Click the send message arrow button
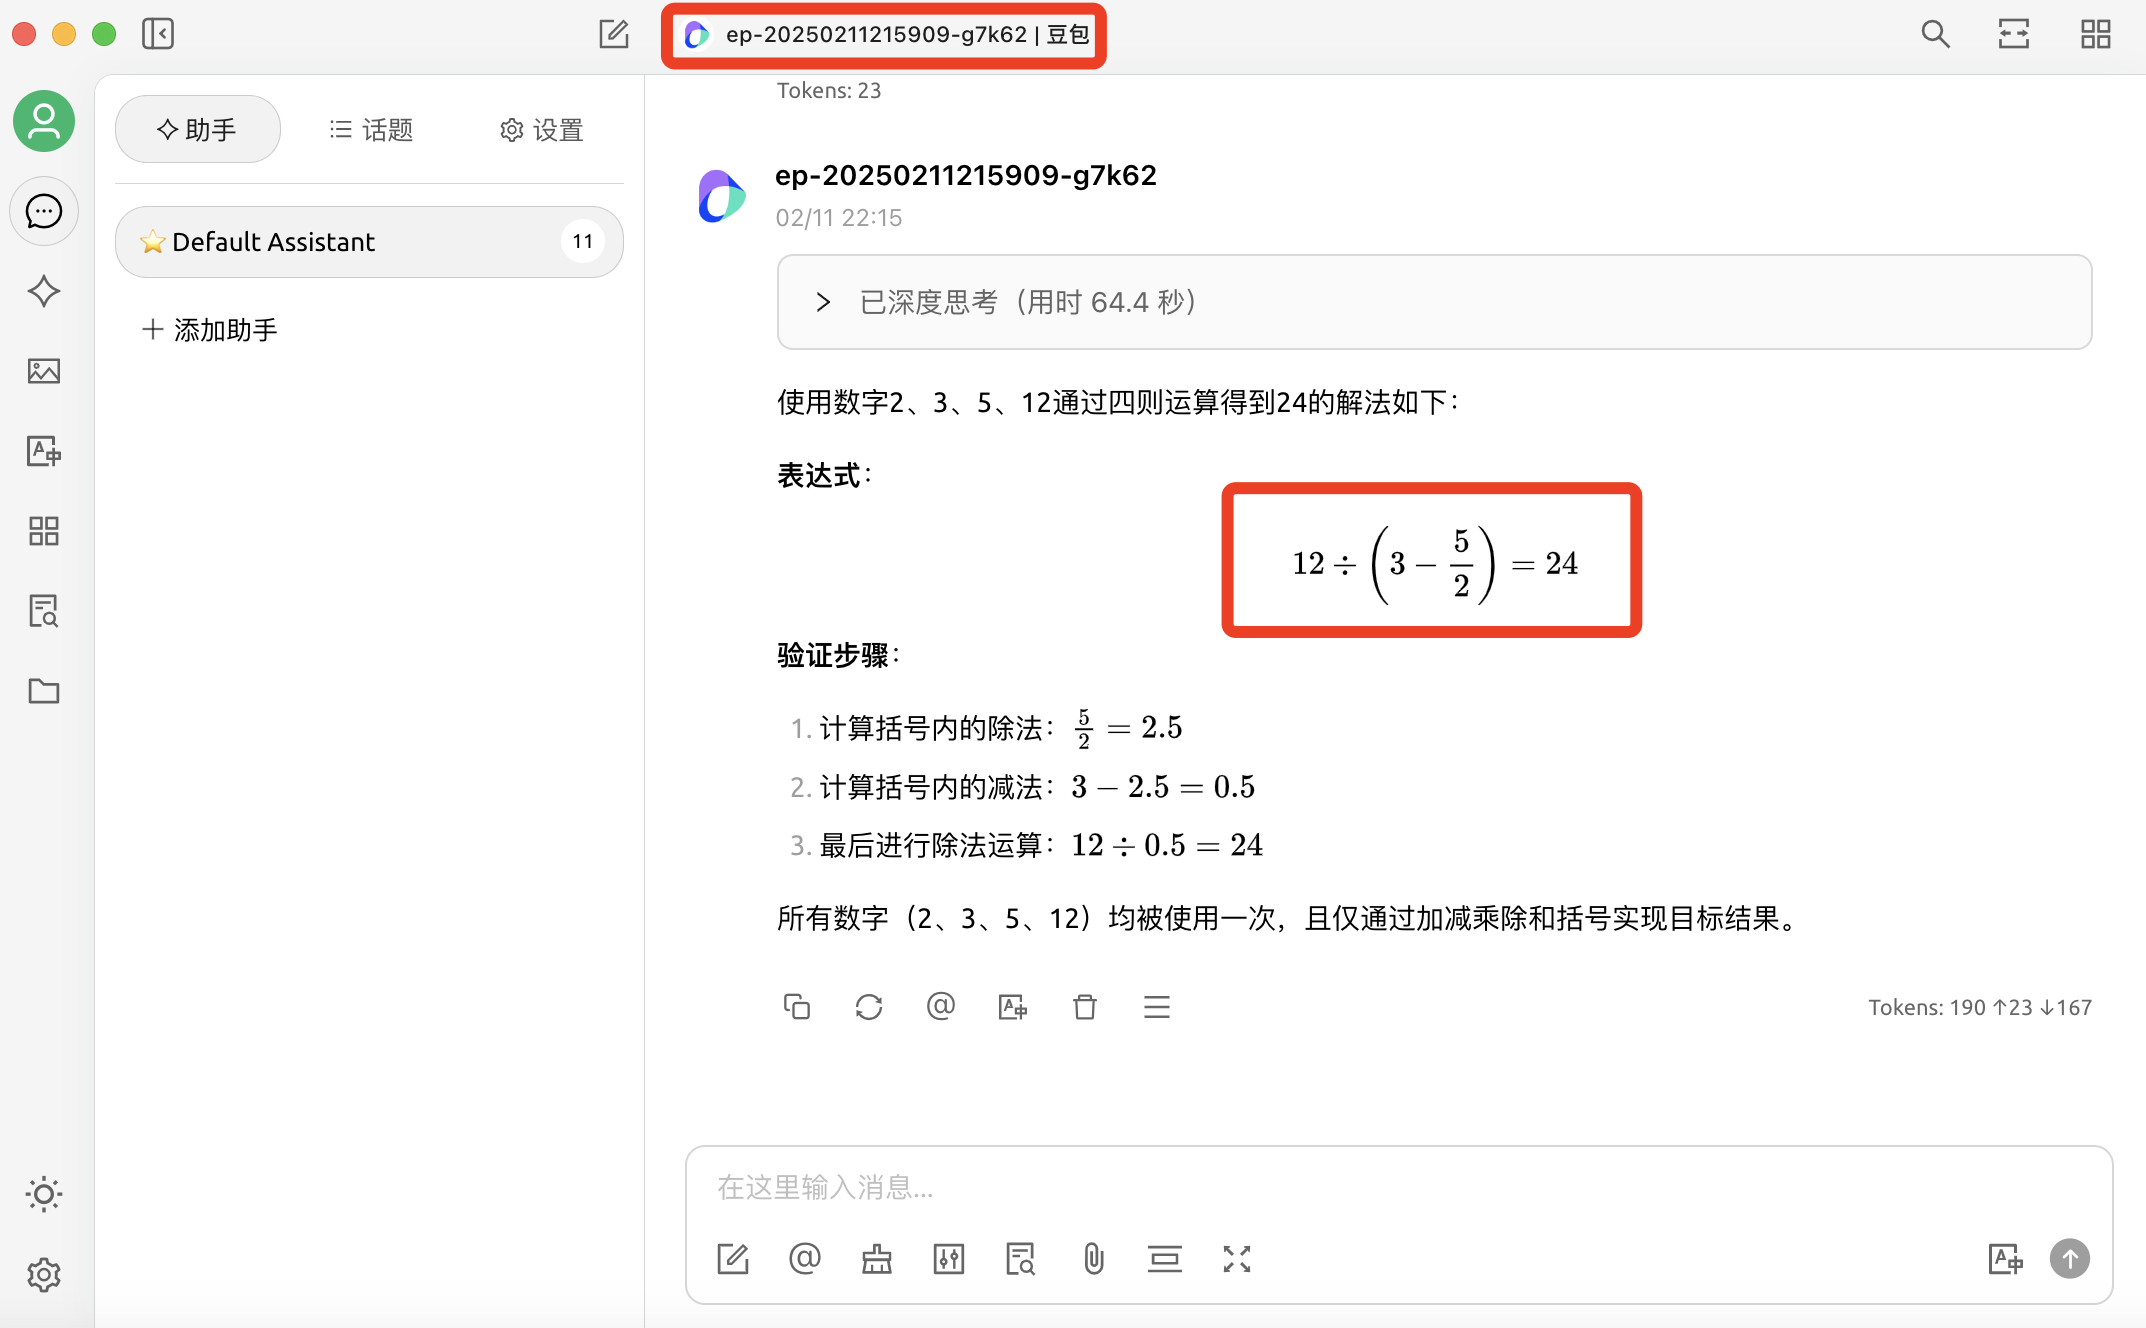The image size is (2146, 1328). (x=2069, y=1258)
